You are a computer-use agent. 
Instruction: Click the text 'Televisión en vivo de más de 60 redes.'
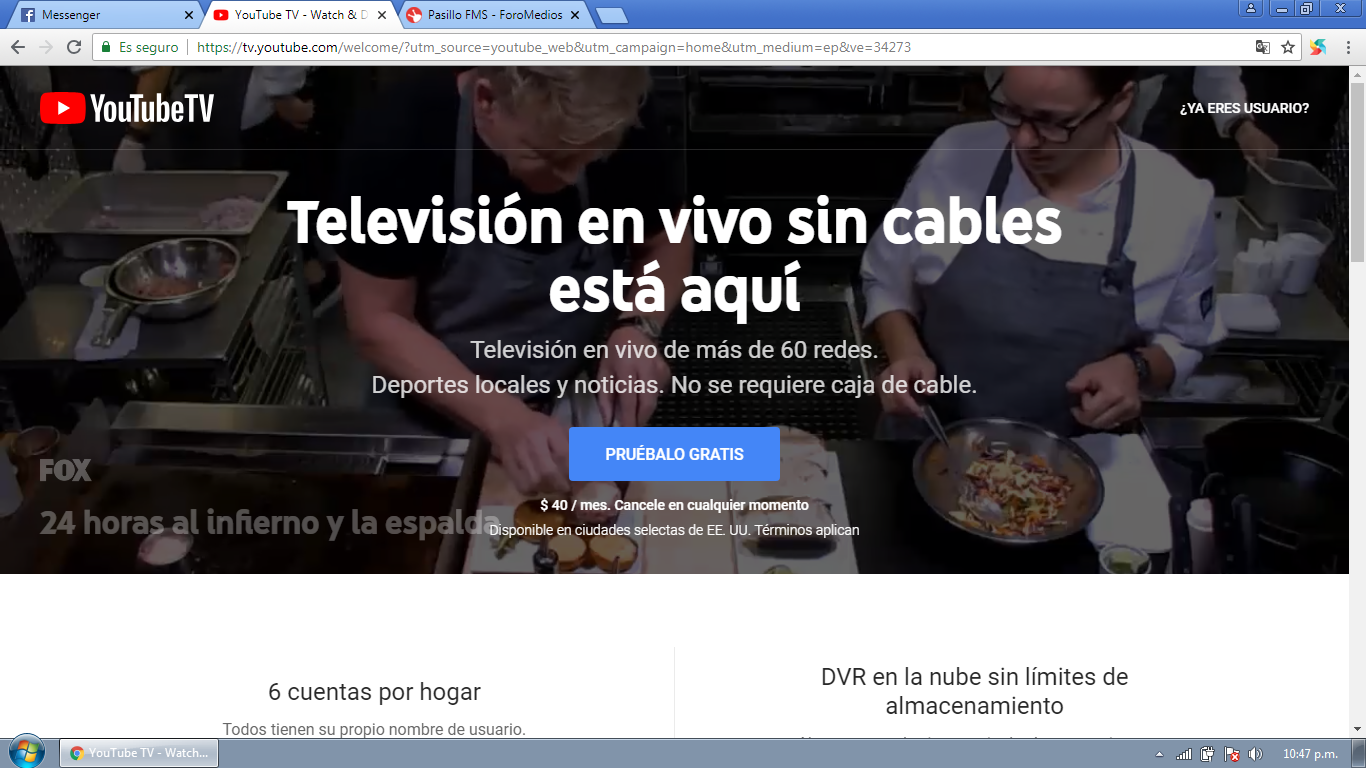(x=674, y=350)
